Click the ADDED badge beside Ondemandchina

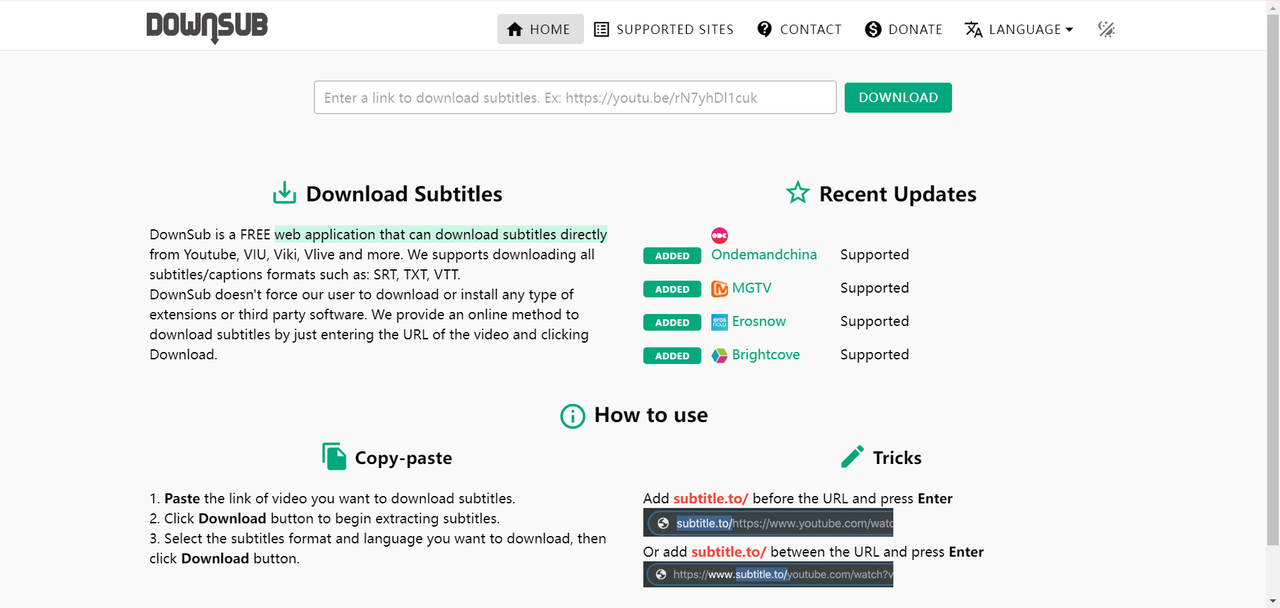click(x=672, y=256)
